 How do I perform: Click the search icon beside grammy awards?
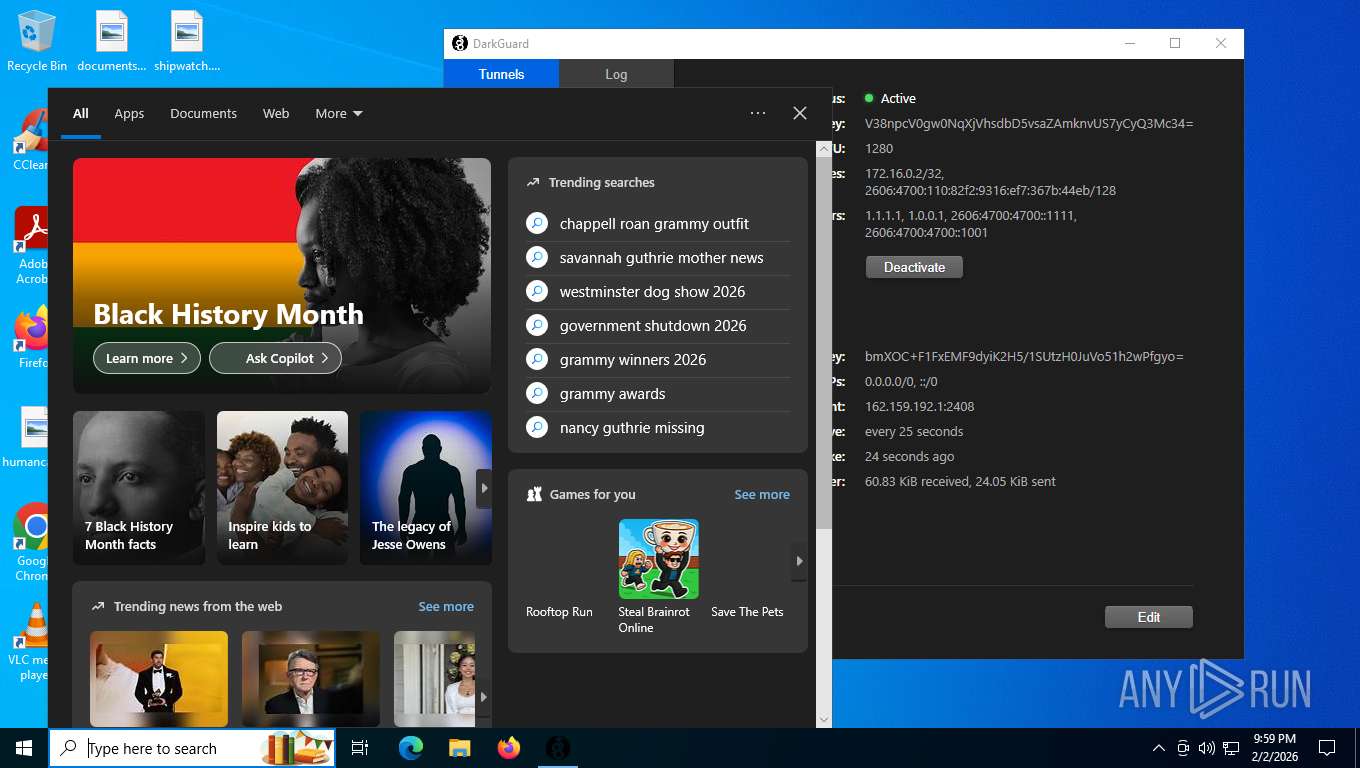pos(537,394)
